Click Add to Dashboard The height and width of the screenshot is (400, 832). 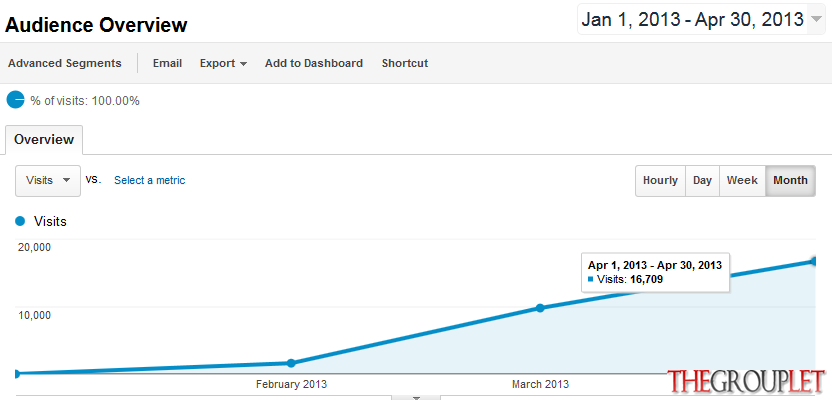click(314, 63)
